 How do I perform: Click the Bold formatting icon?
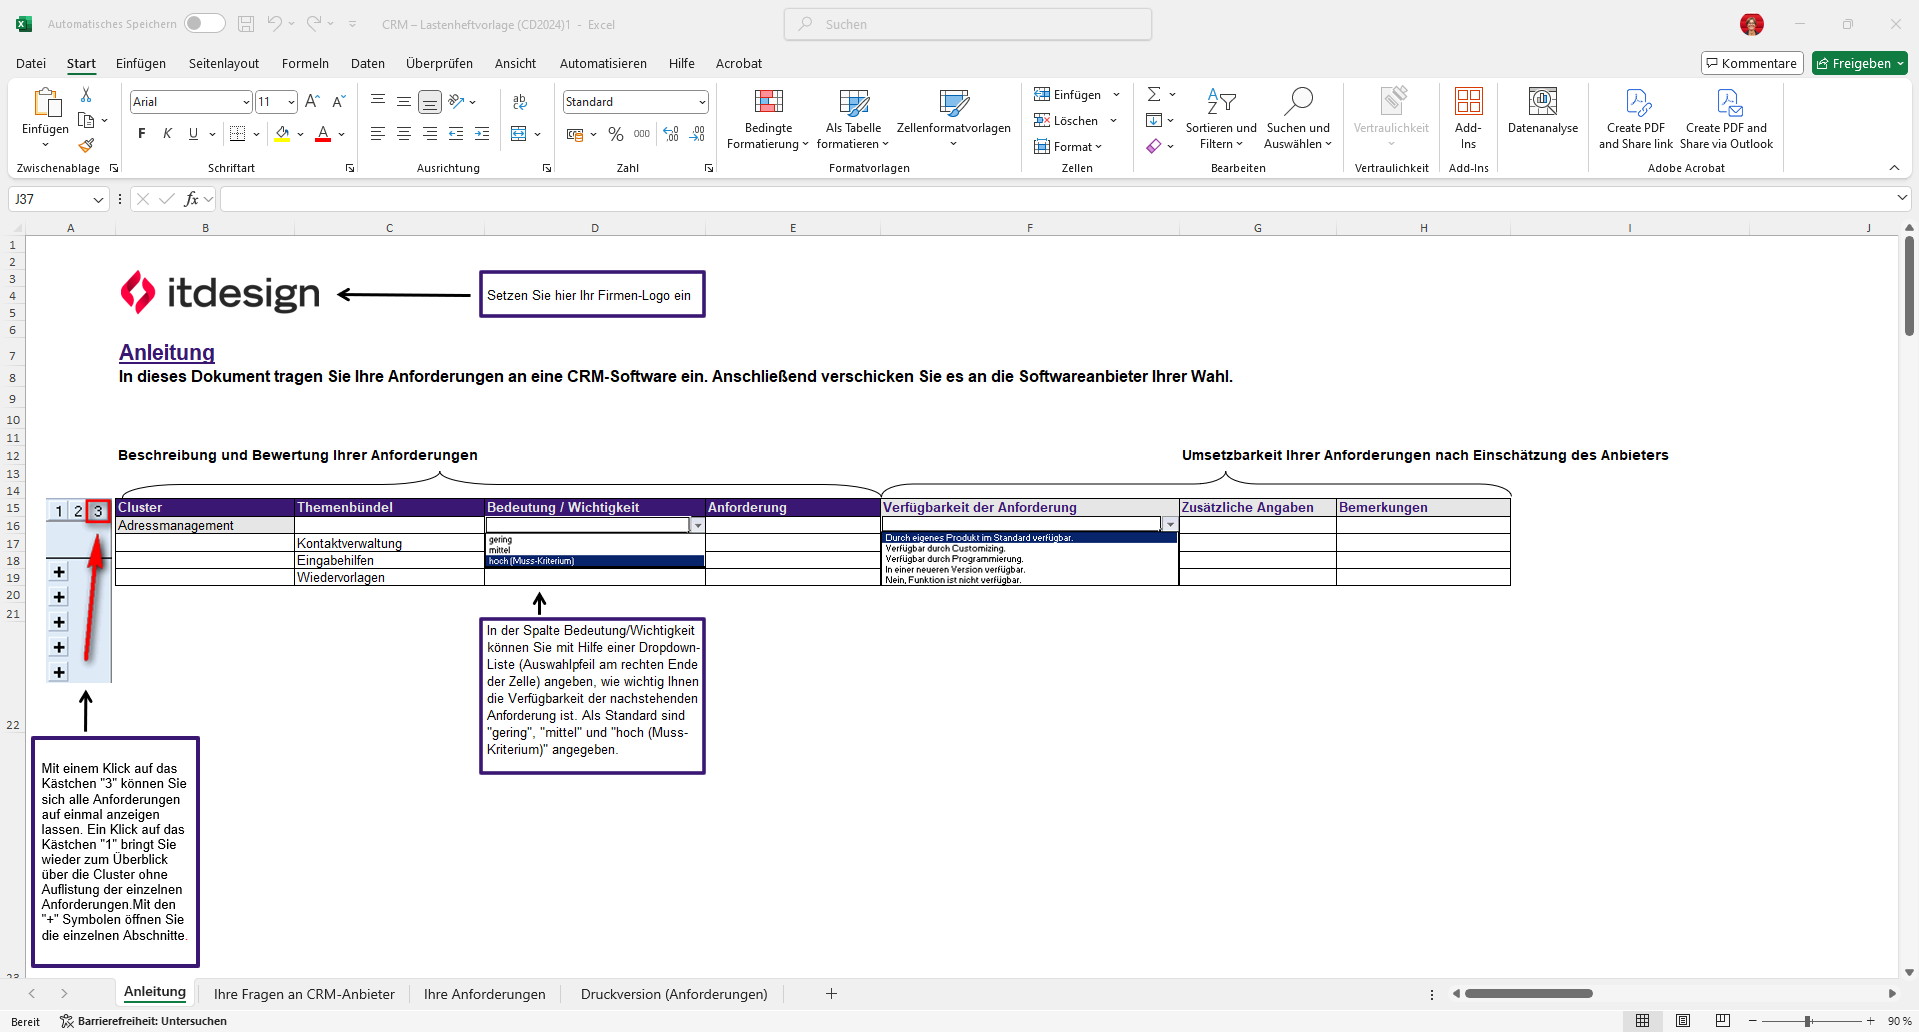pyautogui.click(x=141, y=134)
